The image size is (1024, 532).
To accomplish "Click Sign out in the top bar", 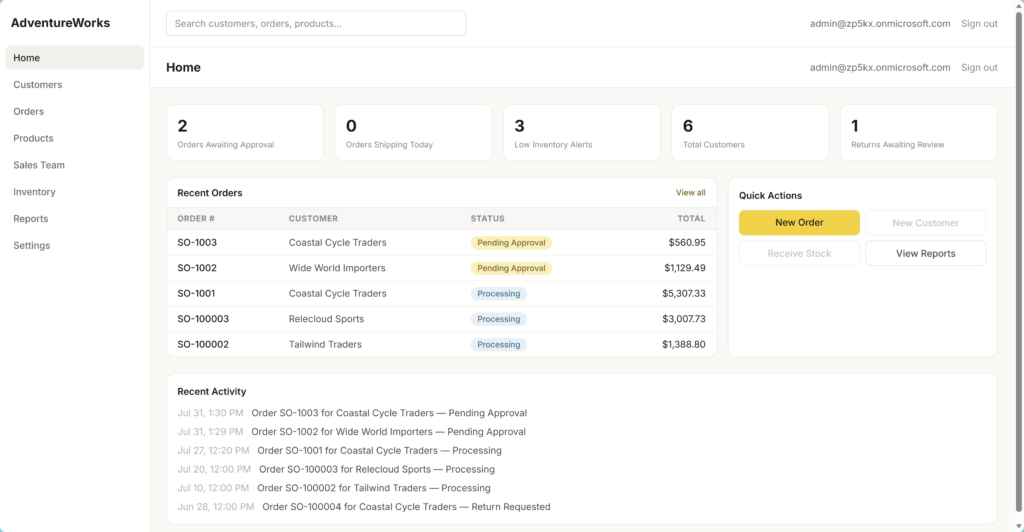I will click(979, 23).
